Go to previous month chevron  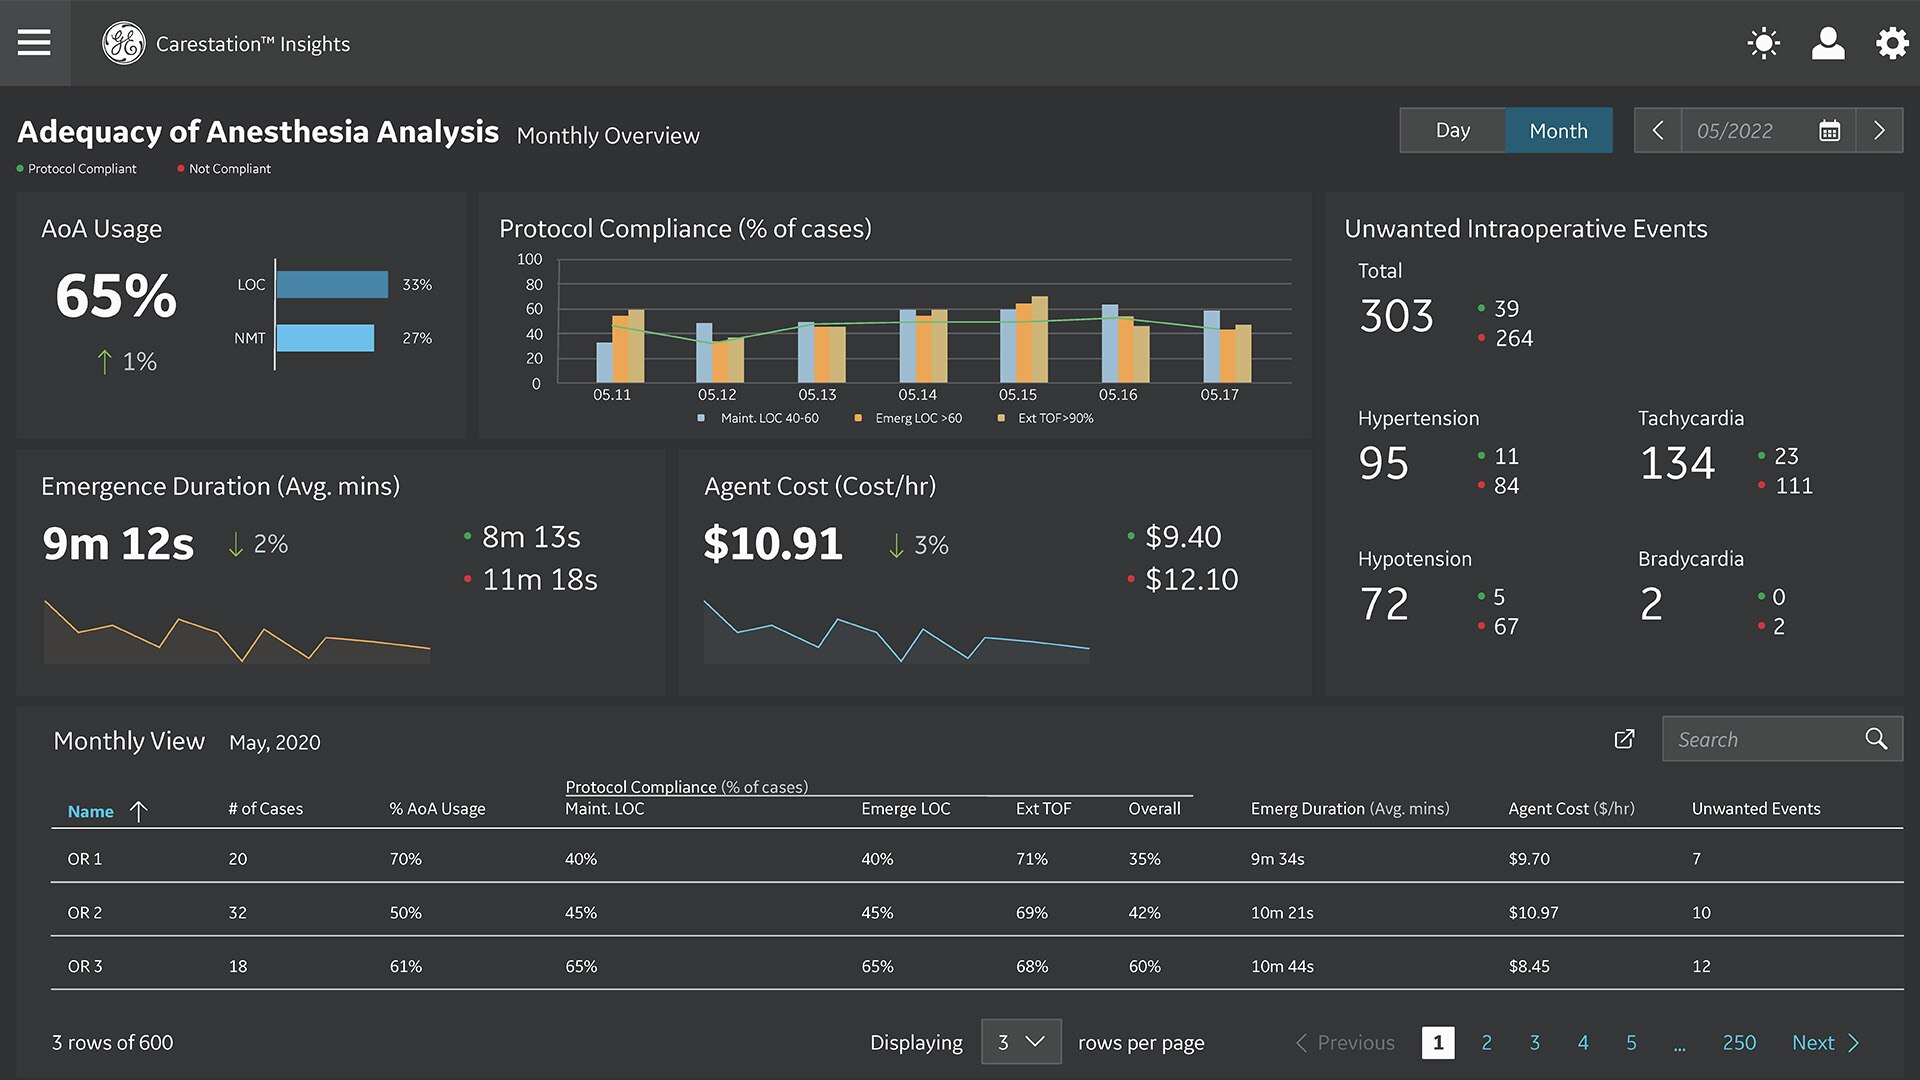[1658, 131]
